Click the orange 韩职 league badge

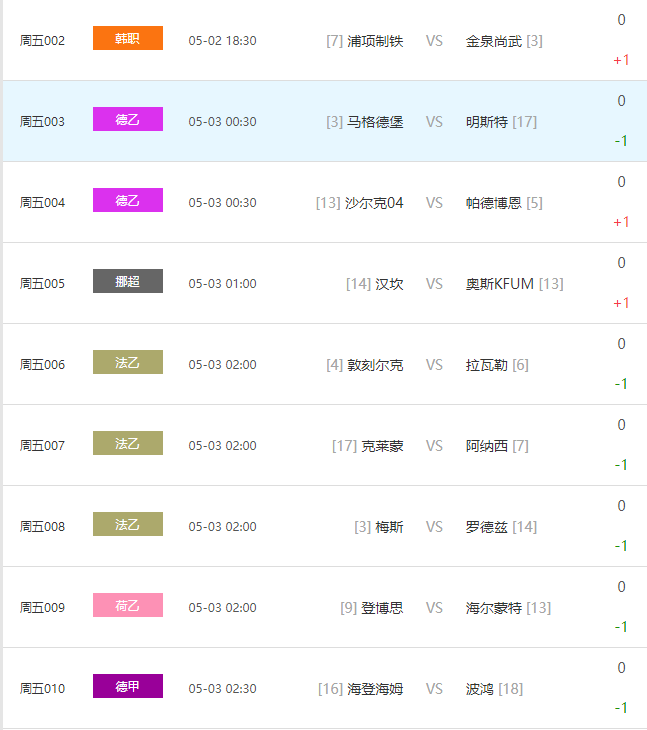(127, 39)
